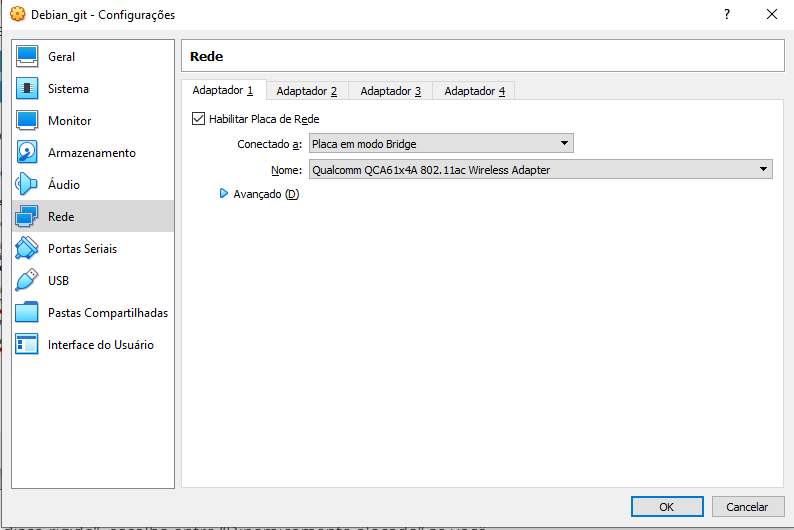Click the VirtualBox gear icon in title bar
Viewport: 794px width, 530px height.
[18, 14]
